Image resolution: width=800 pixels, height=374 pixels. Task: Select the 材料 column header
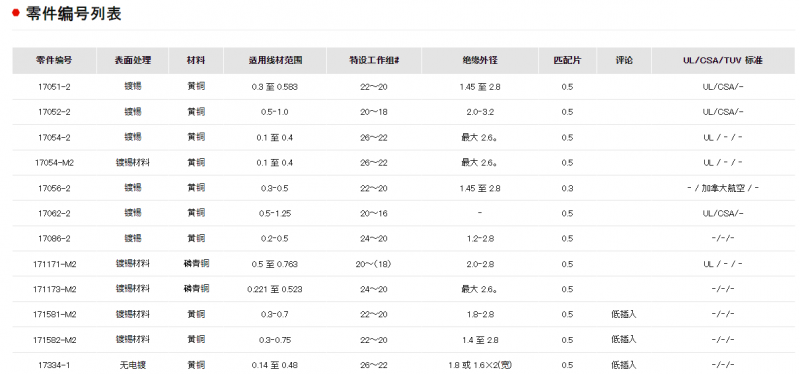[196, 60]
